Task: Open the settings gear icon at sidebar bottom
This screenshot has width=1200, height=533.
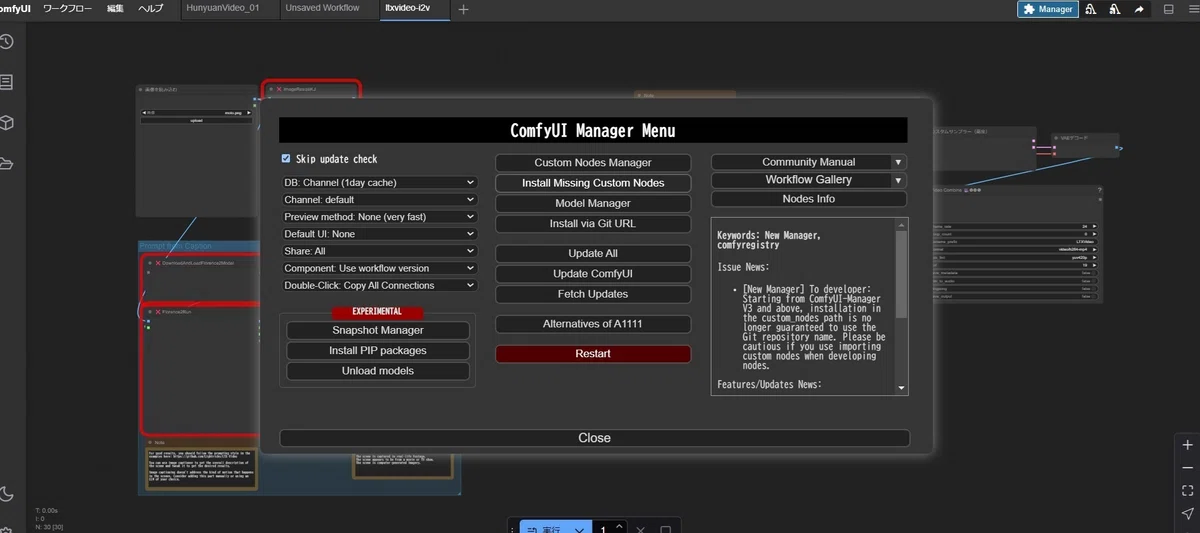Action: point(6,529)
